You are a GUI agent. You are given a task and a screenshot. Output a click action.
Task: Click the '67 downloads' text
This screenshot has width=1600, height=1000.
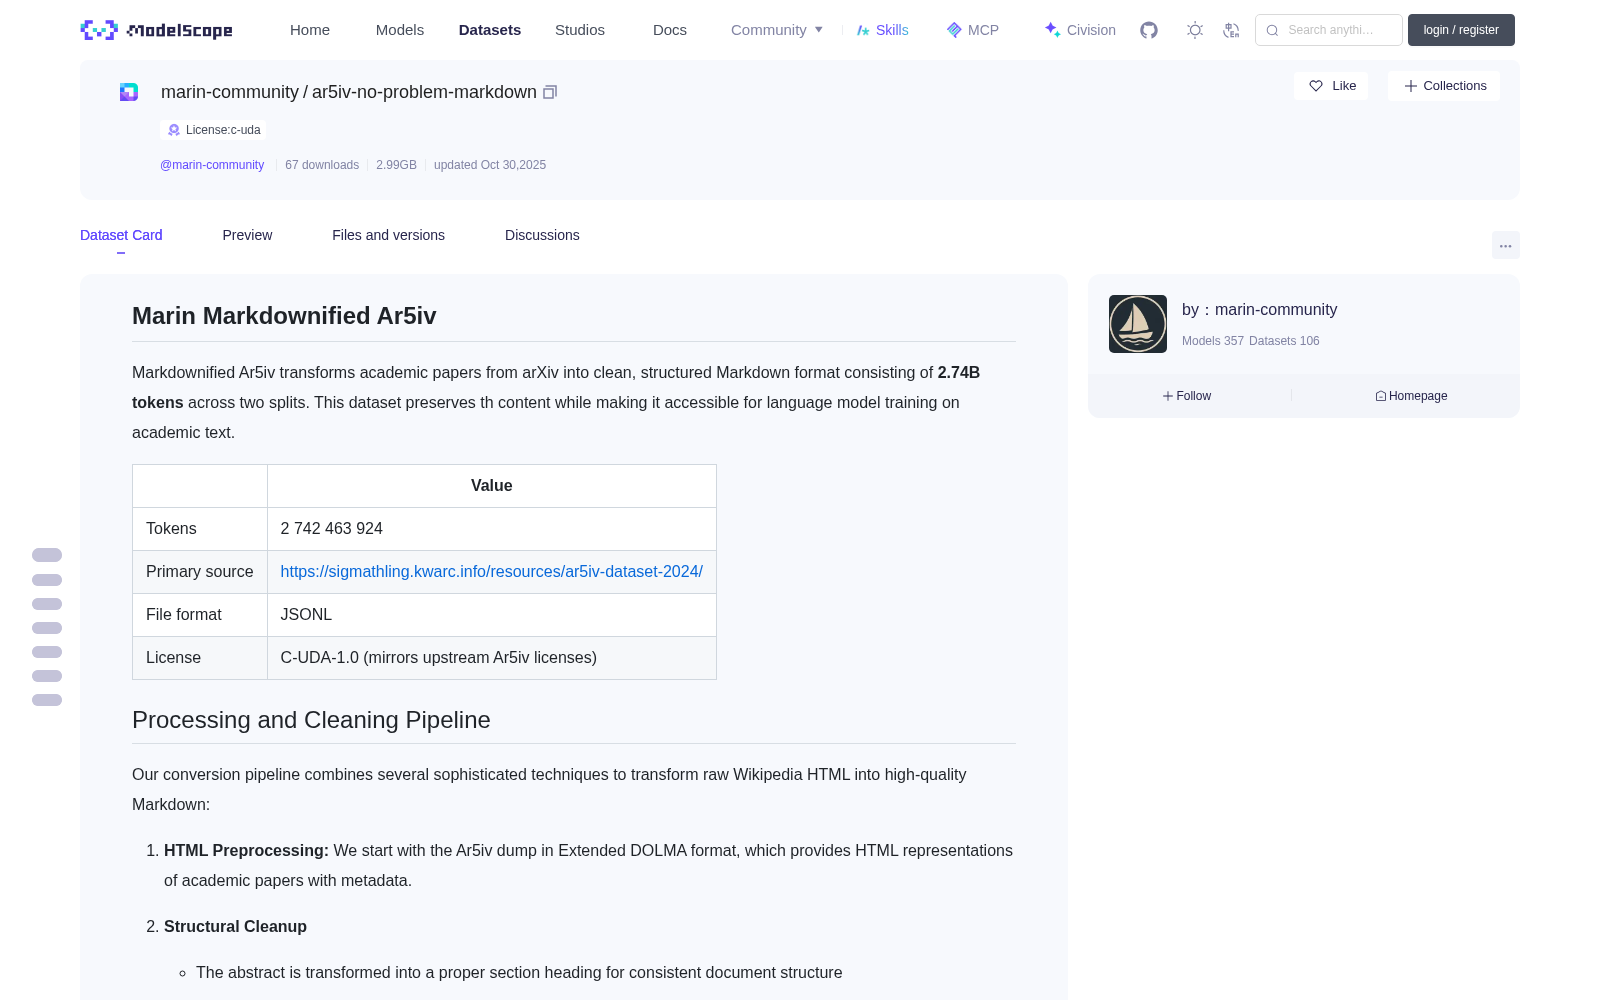(322, 165)
